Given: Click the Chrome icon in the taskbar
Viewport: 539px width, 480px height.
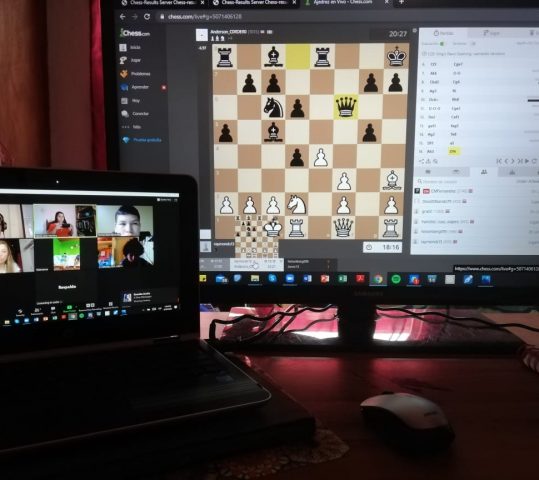Looking at the screenshot, I should click(x=378, y=279).
